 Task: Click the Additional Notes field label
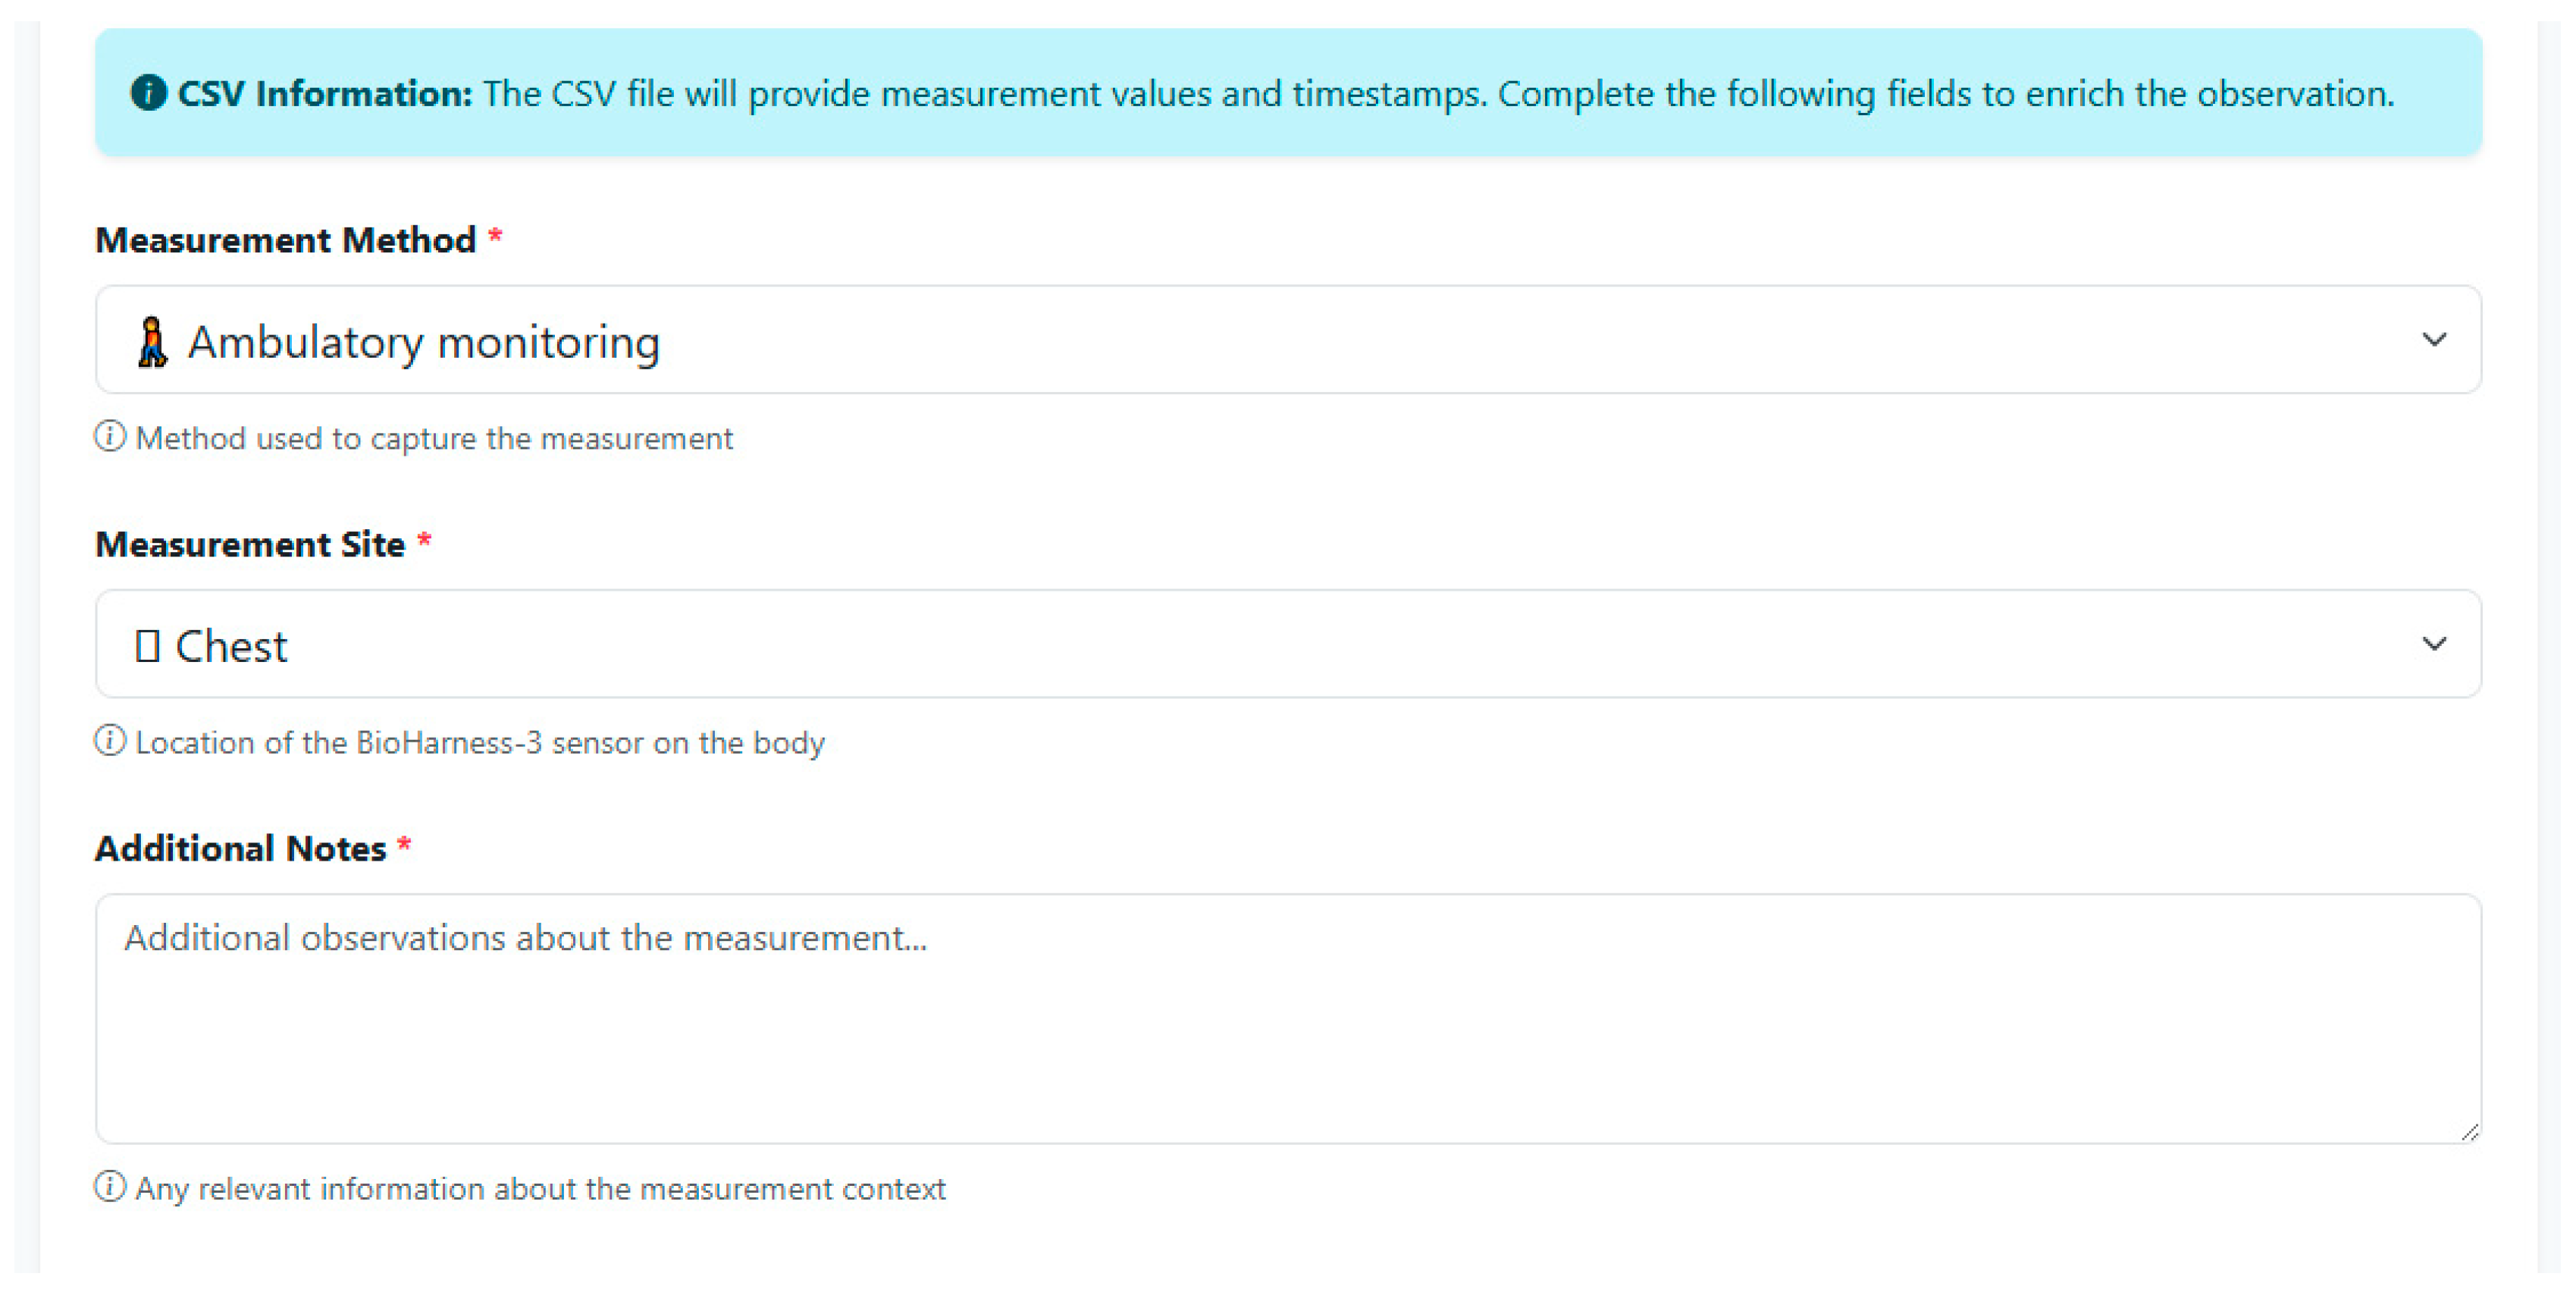click(240, 848)
